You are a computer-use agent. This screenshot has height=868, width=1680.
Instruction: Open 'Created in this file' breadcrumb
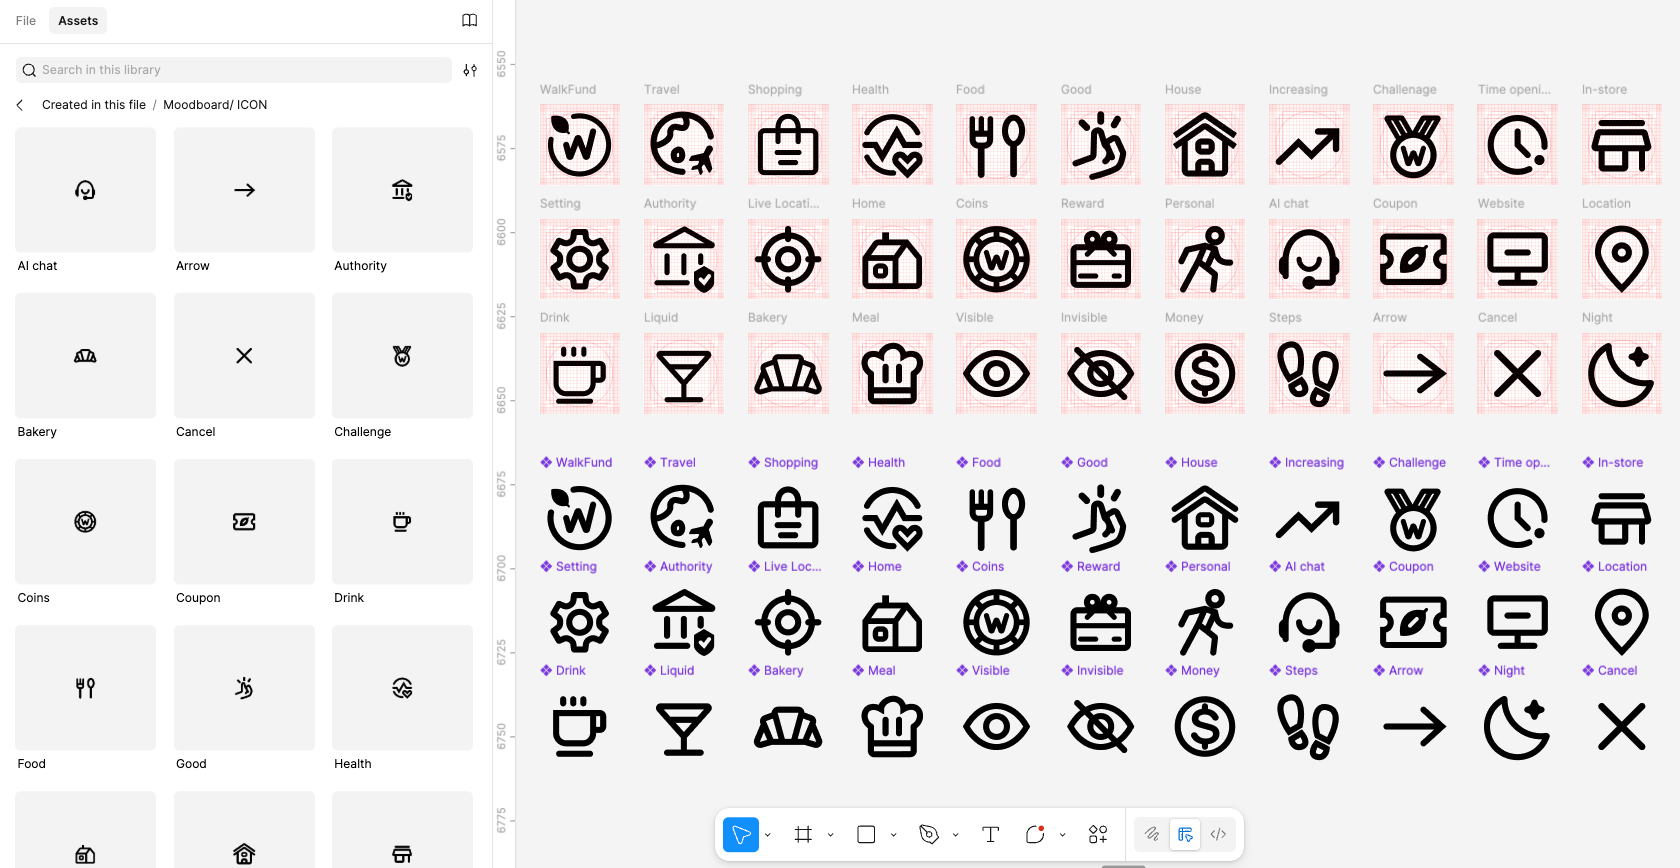(x=94, y=105)
